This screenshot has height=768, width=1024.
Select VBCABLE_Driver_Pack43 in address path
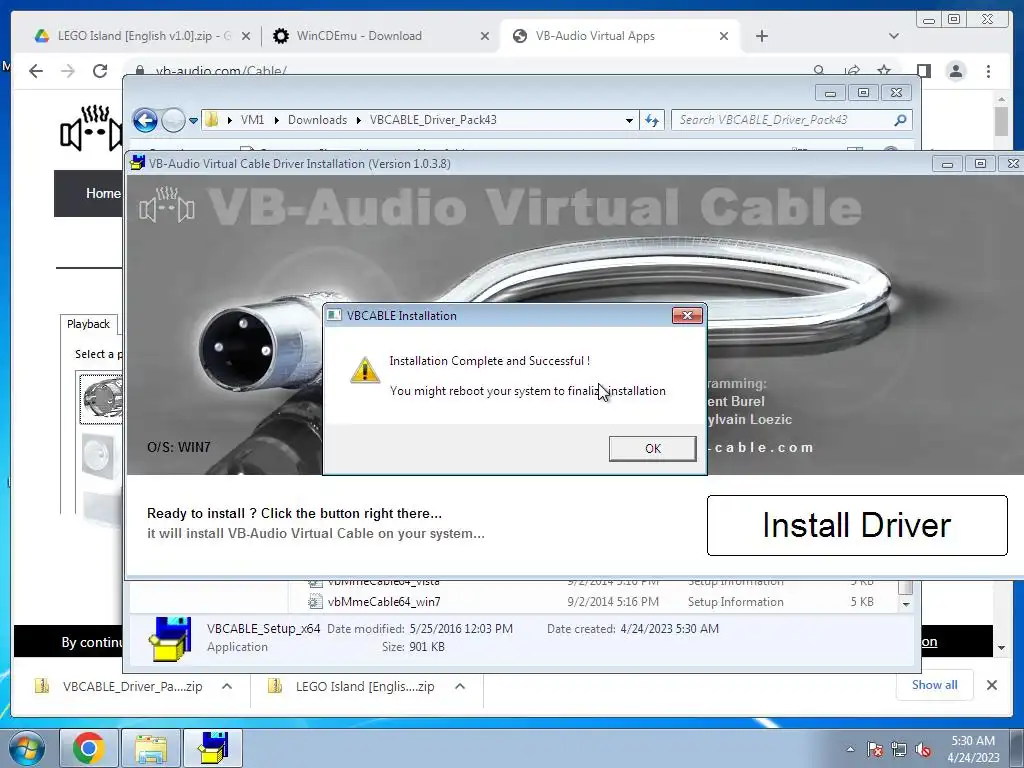tap(433, 120)
